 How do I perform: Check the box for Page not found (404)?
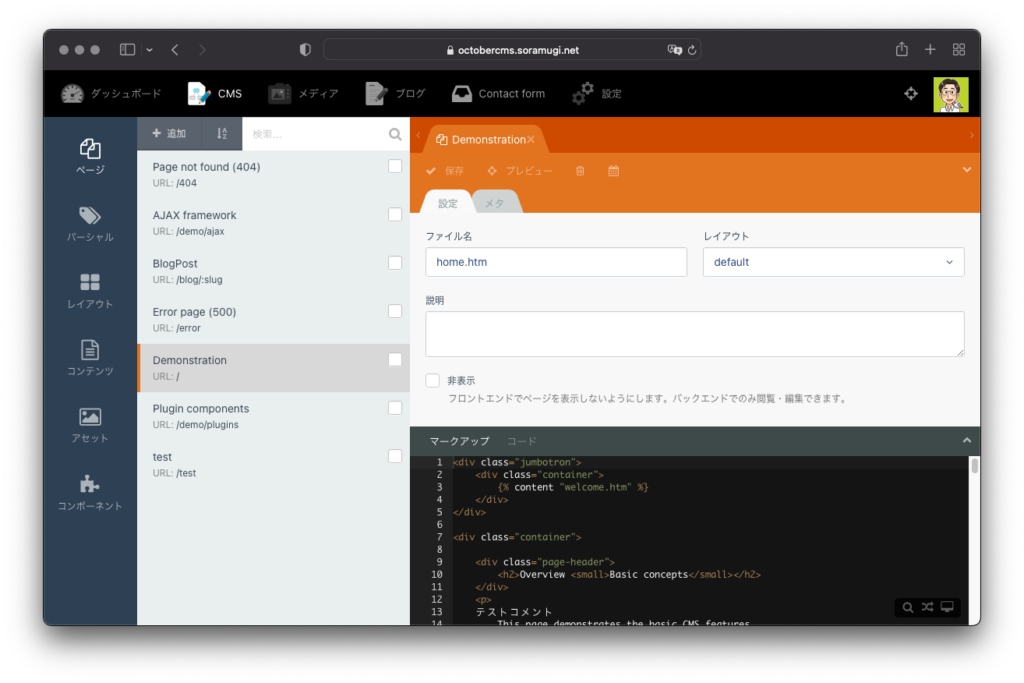coord(395,166)
